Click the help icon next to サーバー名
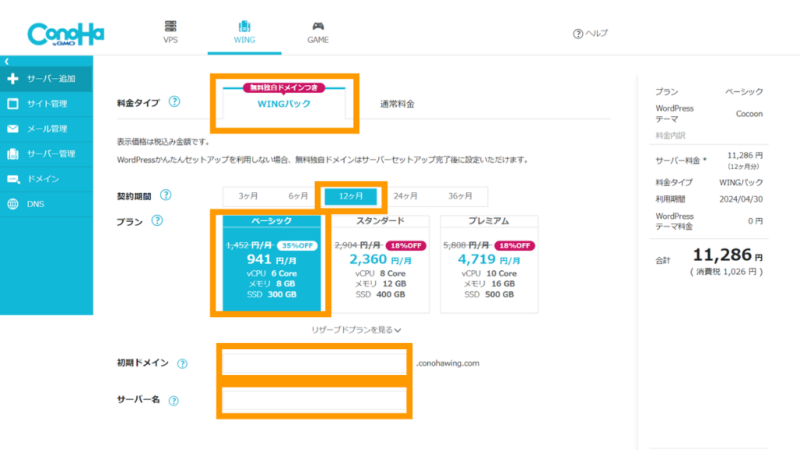 pos(173,401)
